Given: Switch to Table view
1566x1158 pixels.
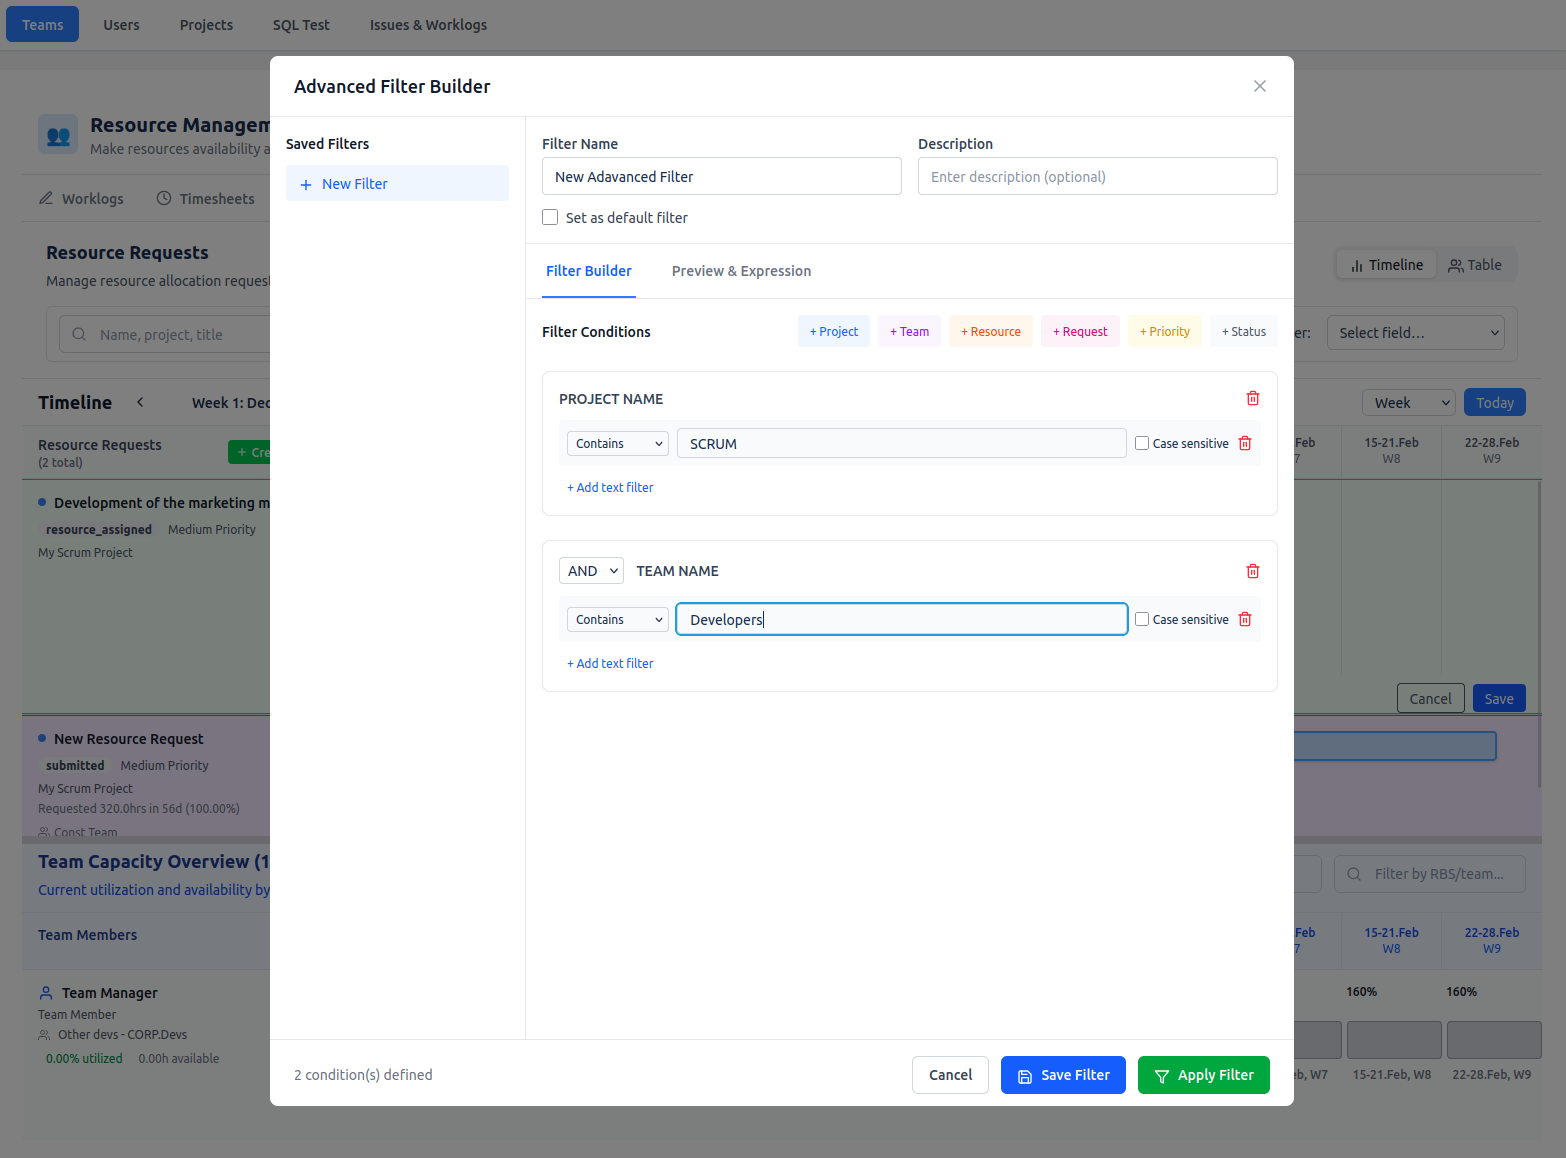Looking at the screenshot, I should 1477,264.
